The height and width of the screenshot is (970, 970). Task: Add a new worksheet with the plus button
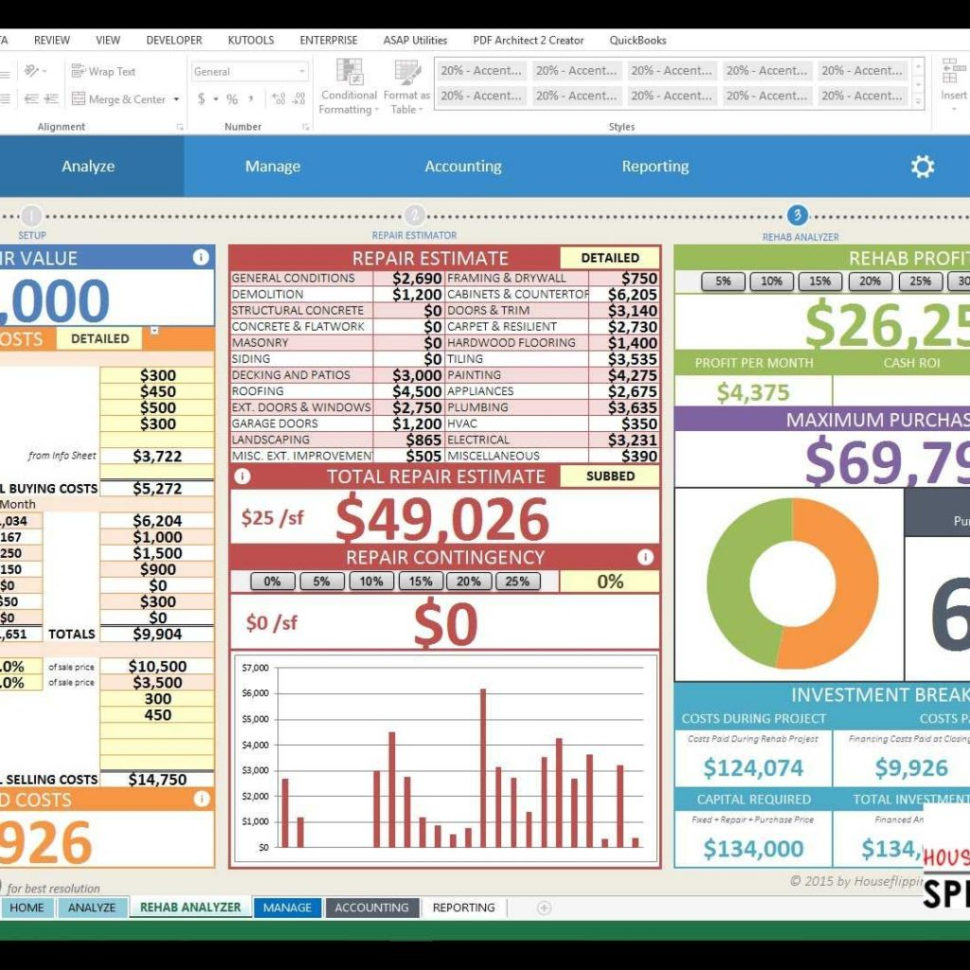543,908
